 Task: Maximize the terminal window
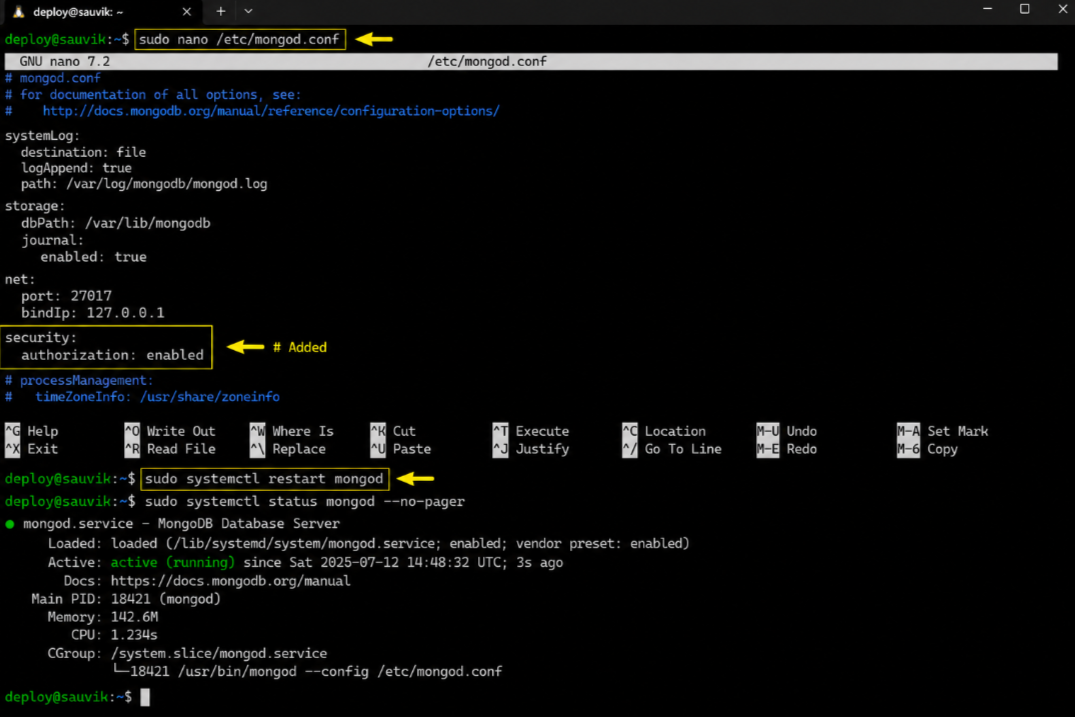(x=1024, y=9)
